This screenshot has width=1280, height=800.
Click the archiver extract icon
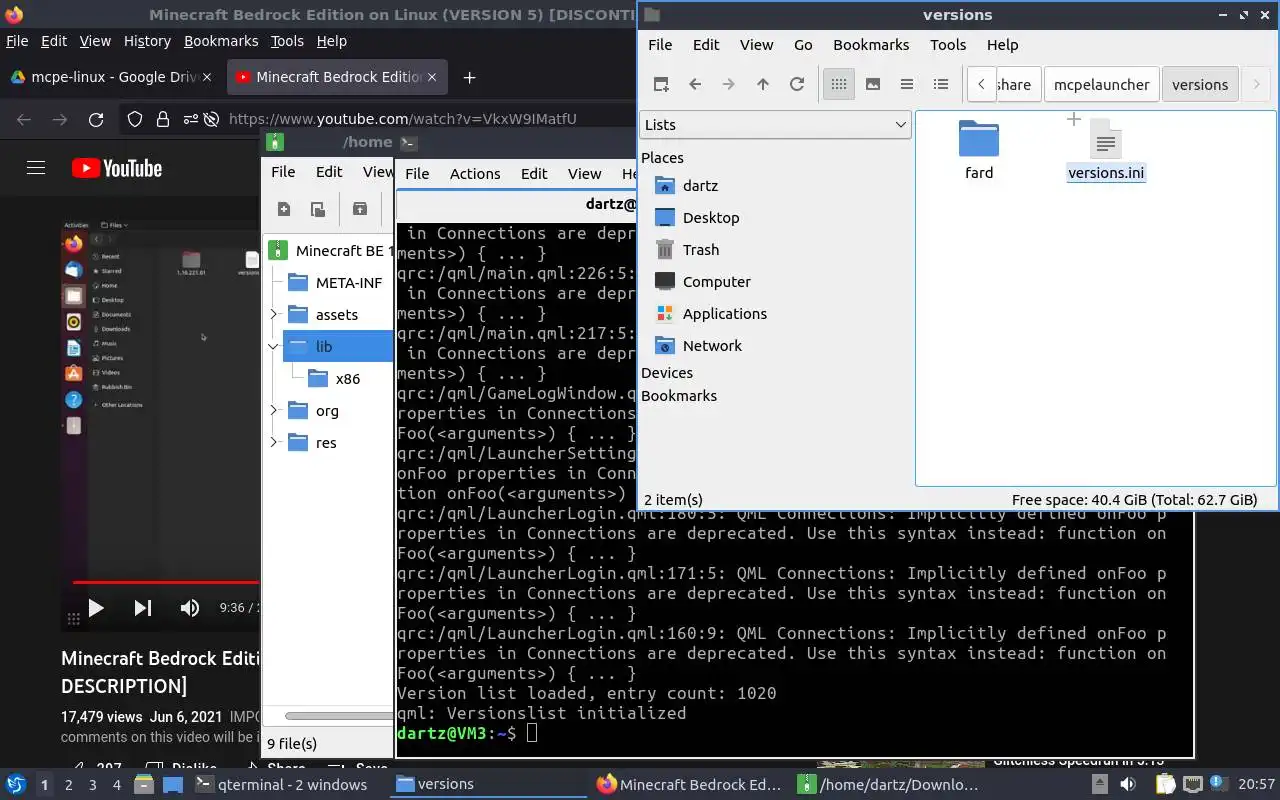(360, 209)
